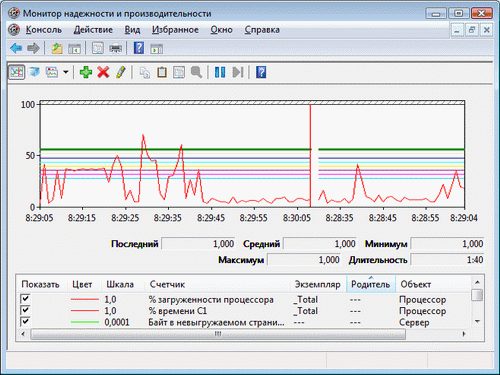Open the Действие menu
The width and height of the screenshot is (500, 375).
point(93,30)
